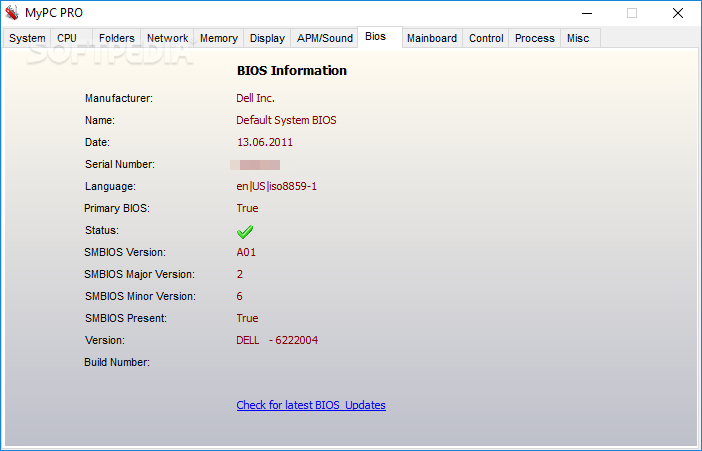
Task: Switch to the System tab
Action: click(x=27, y=38)
